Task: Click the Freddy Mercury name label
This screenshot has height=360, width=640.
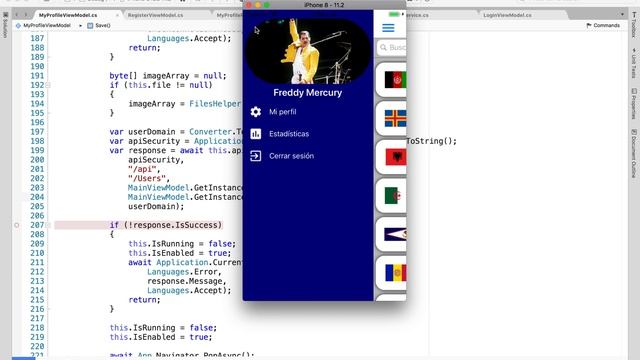Action: click(308, 93)
